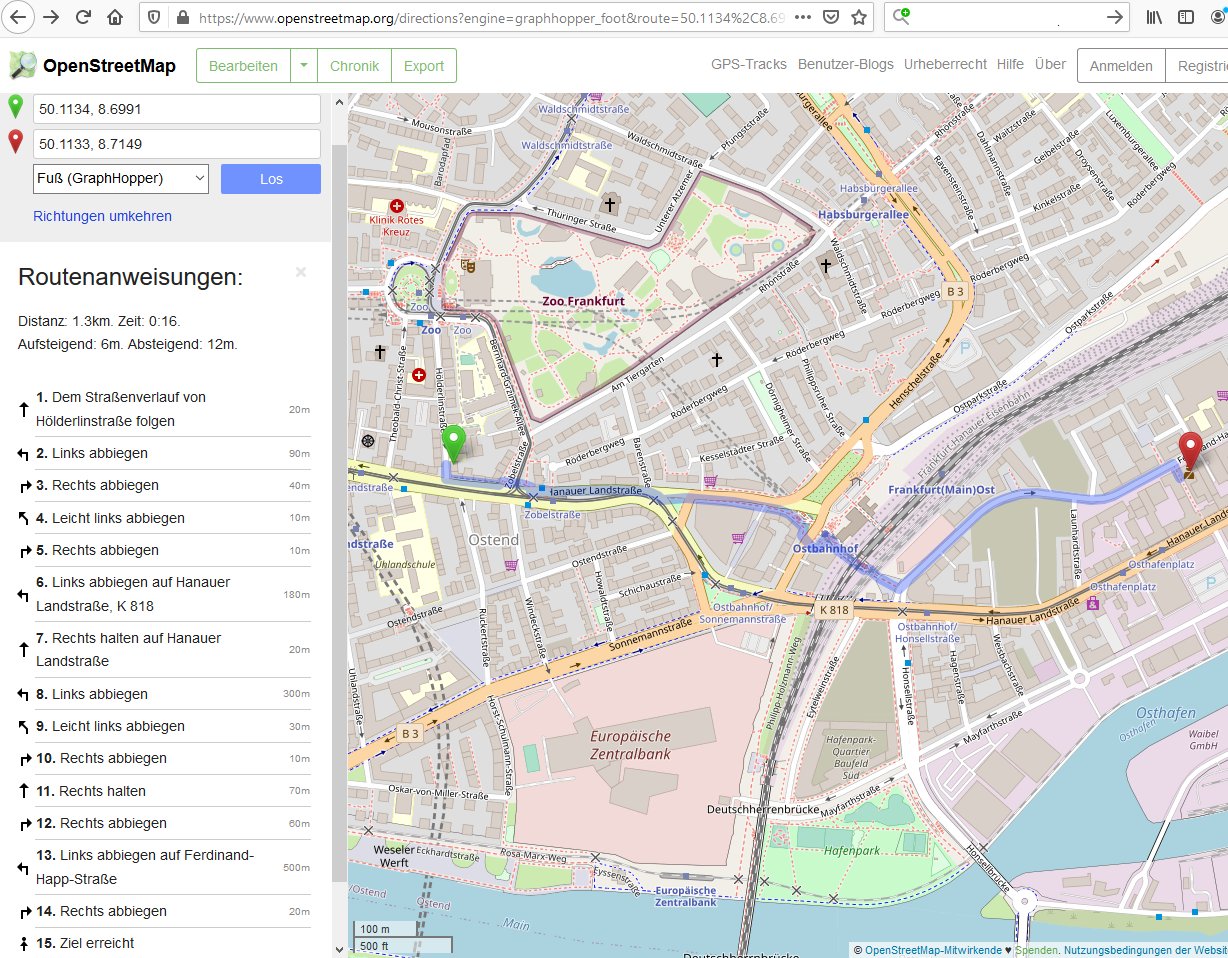Viewport: 1228px width, 958px height.
Task: Open the transport mode dropdown Fuß (GraphHopper)
Action: (x=120, y=179)
